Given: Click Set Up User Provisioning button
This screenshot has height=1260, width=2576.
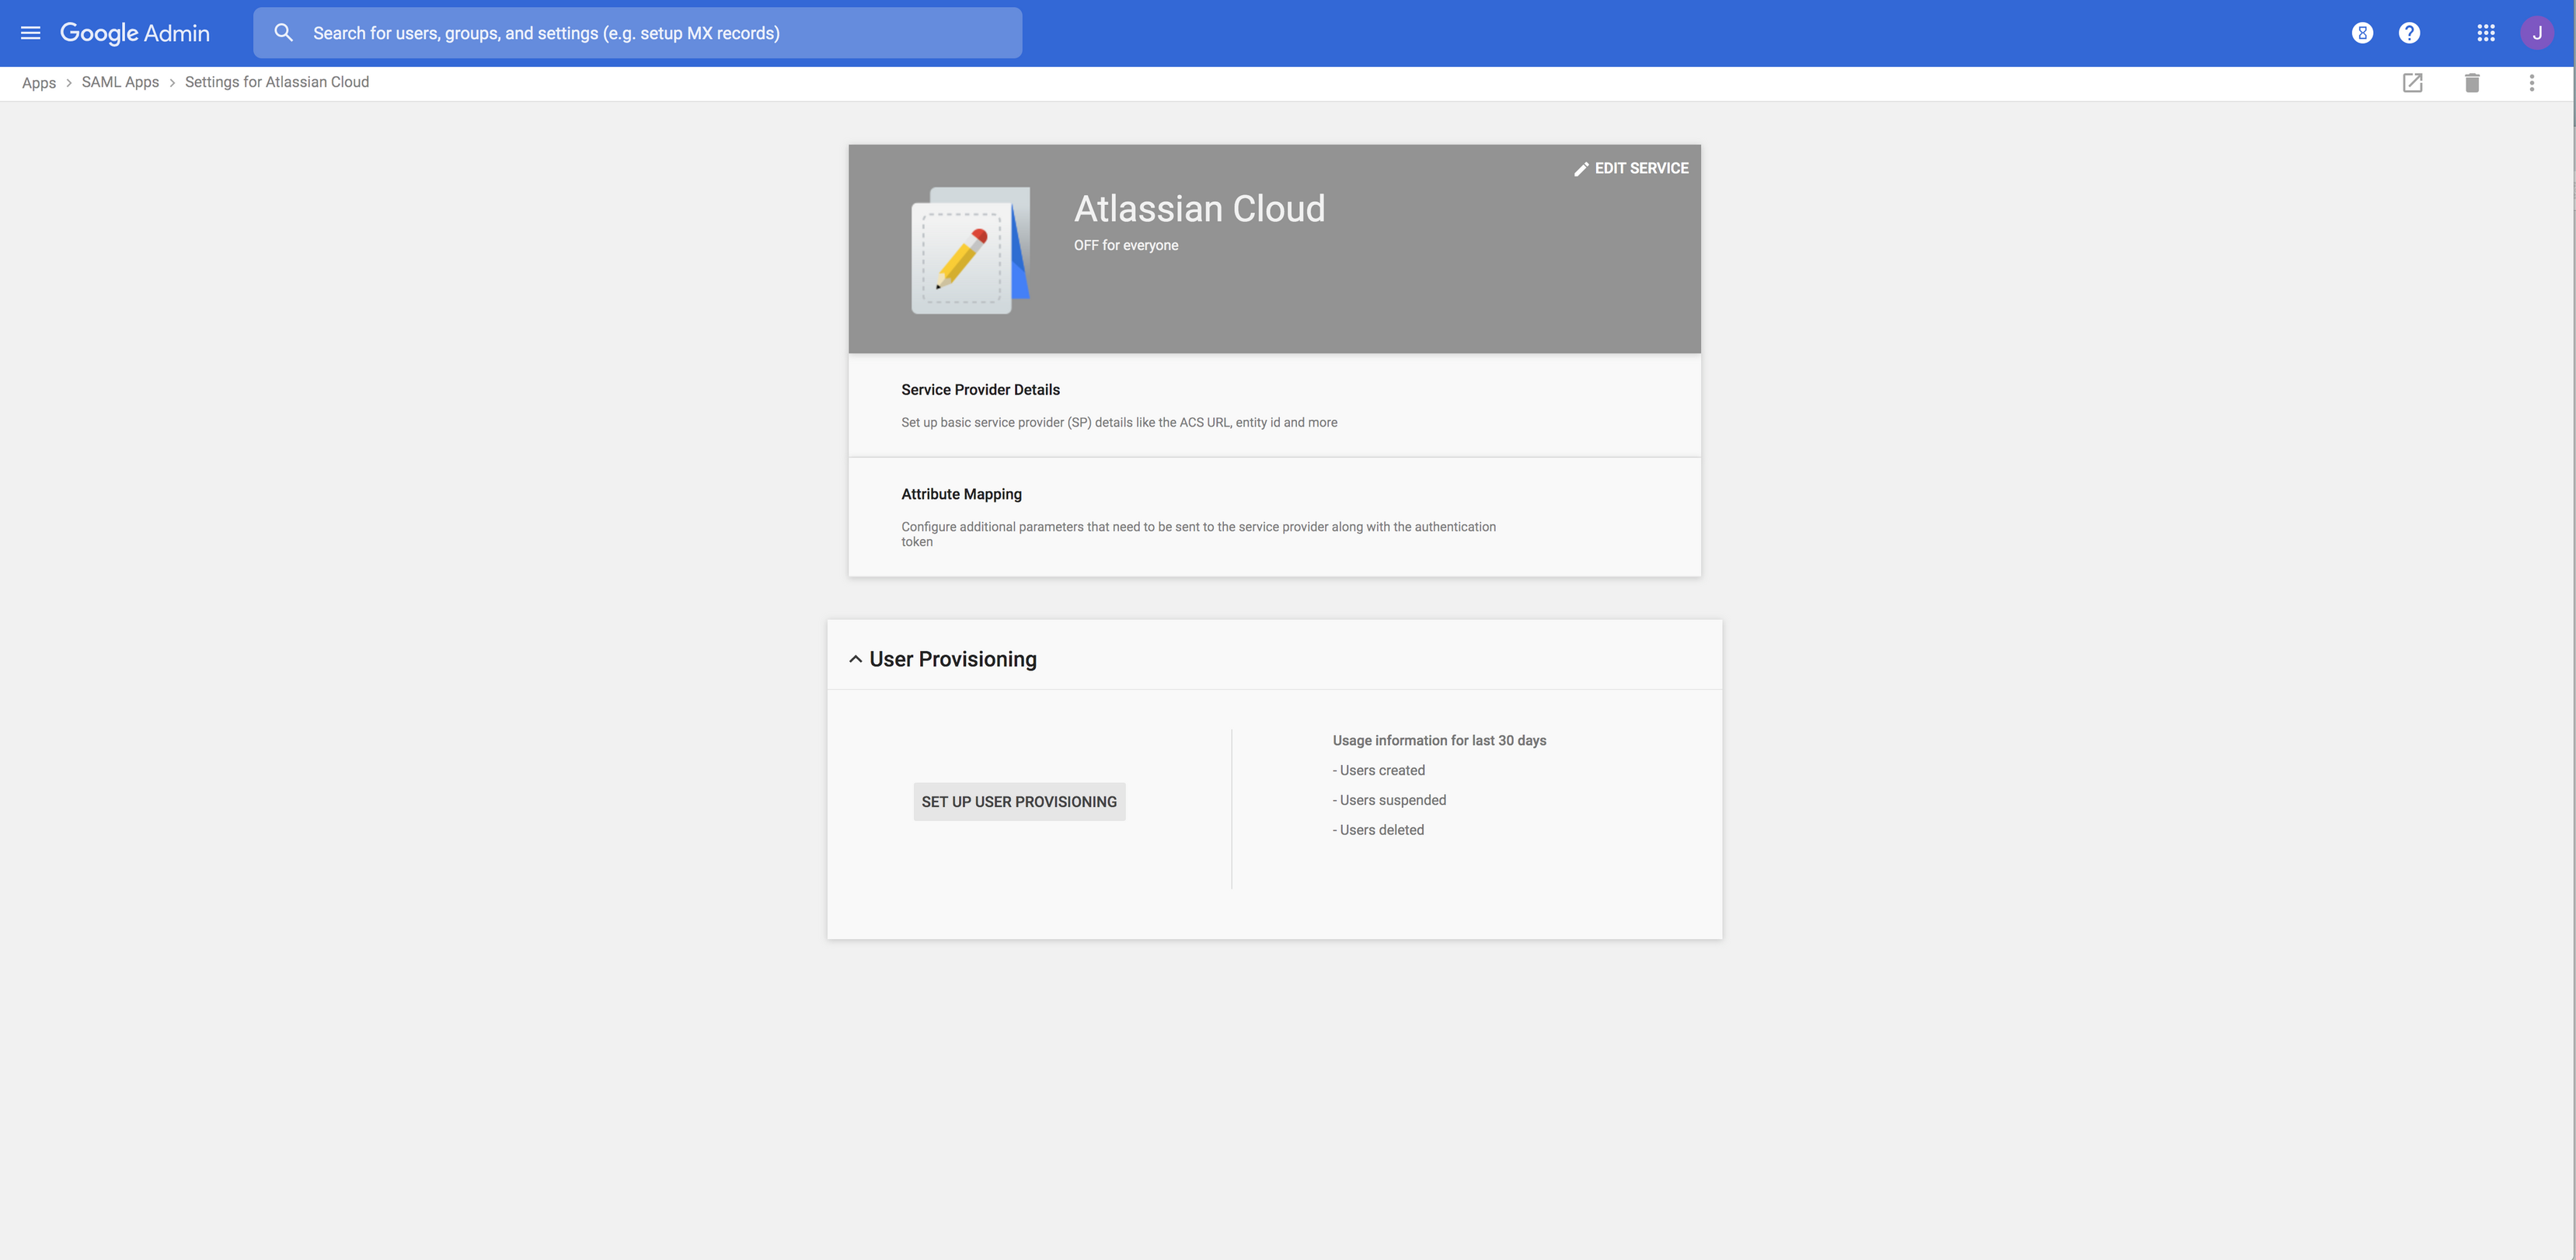Looking at the screenshot, I should (1019, 802).
